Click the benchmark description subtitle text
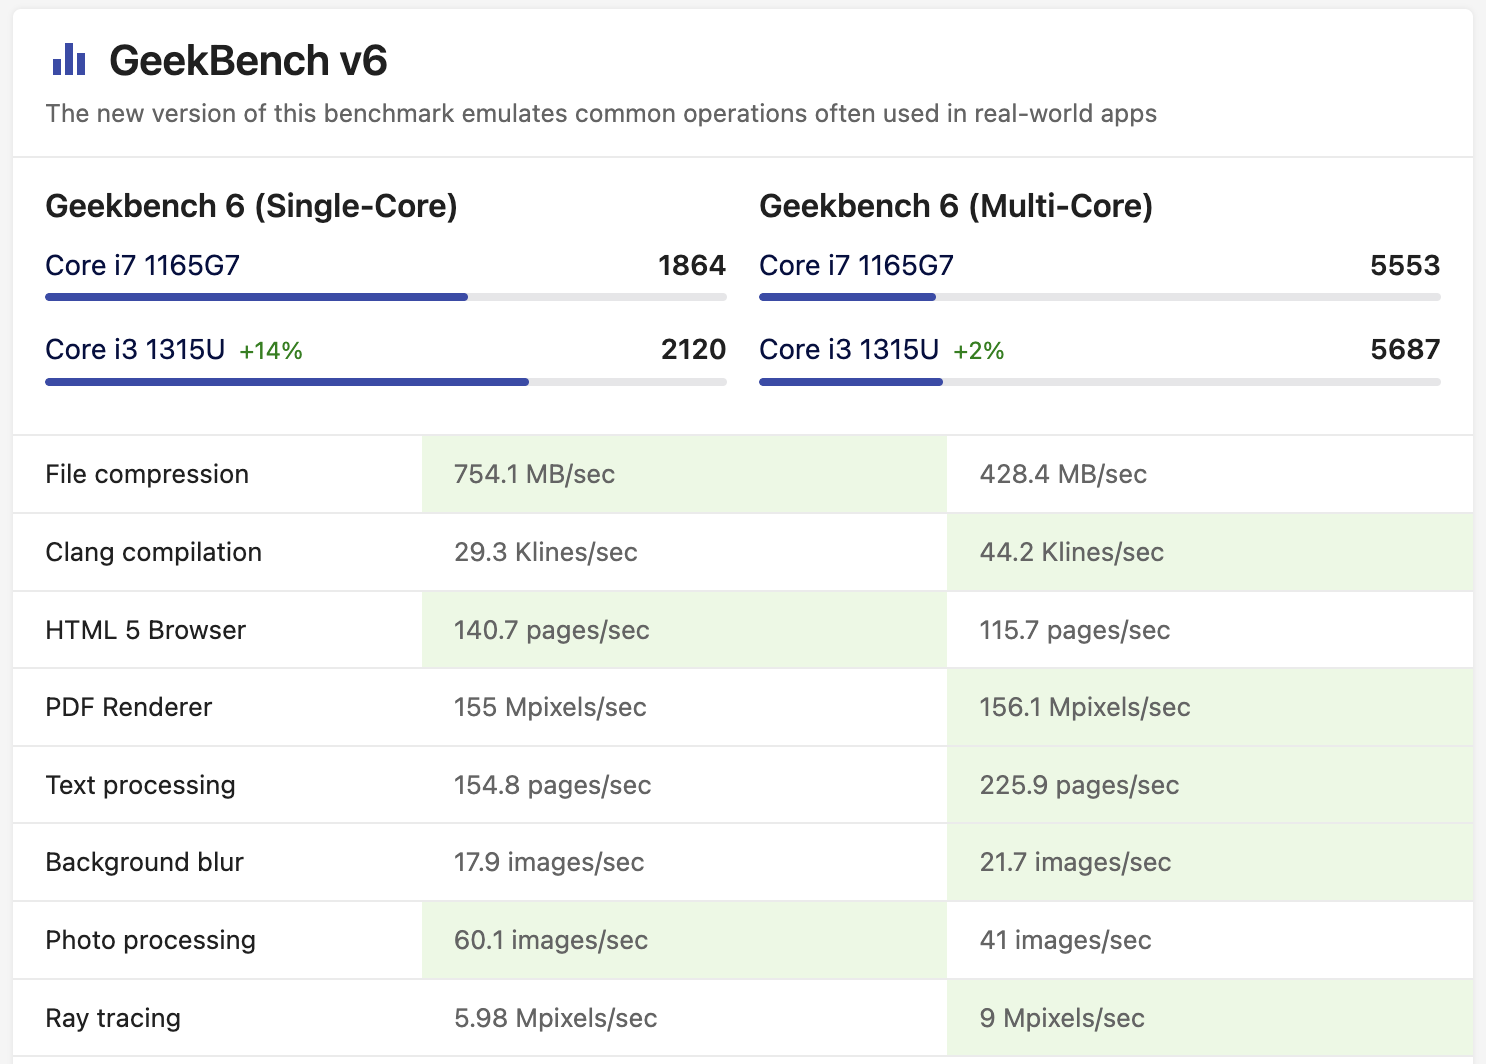Image resolution: width=1486 pixels, height=1064 pixels. (x=601, y=113)
